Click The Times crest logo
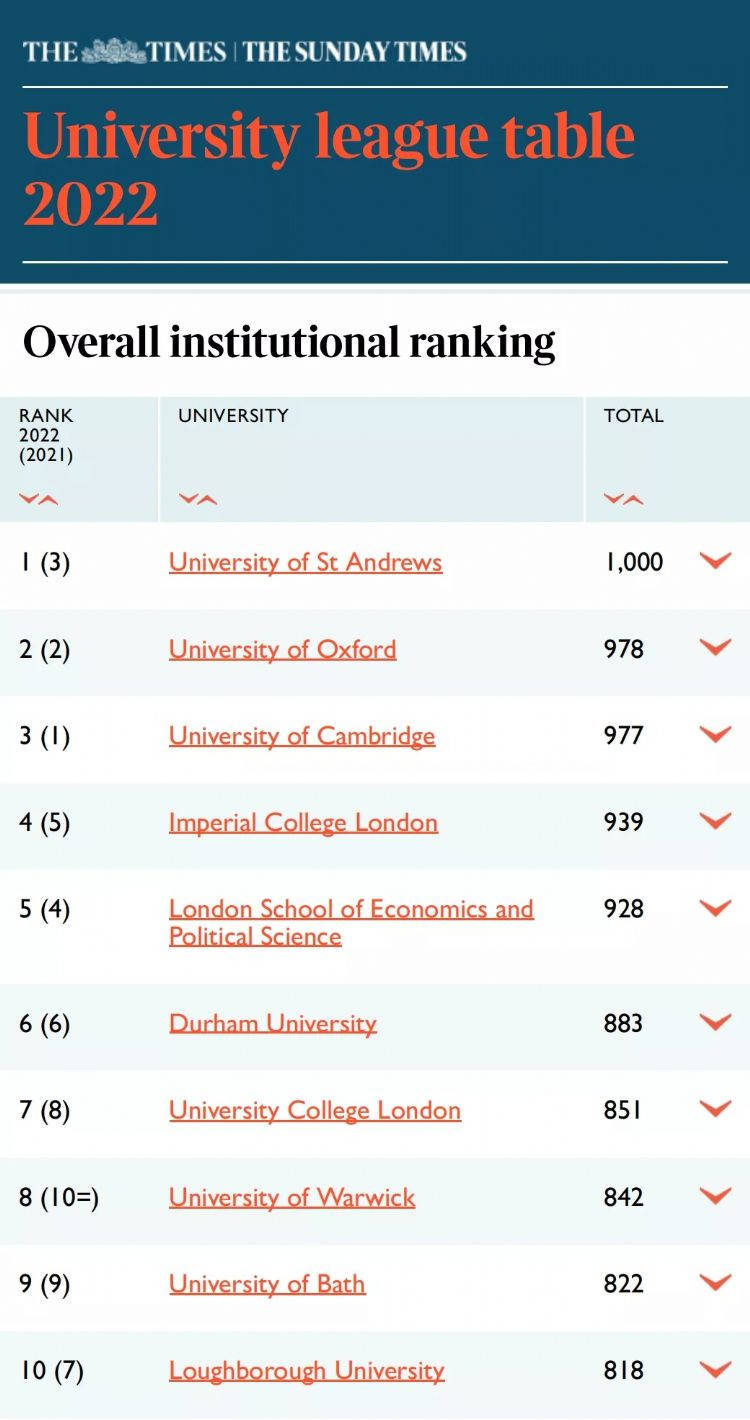This screenshot has height=1420, width=750. click(113, 50)
